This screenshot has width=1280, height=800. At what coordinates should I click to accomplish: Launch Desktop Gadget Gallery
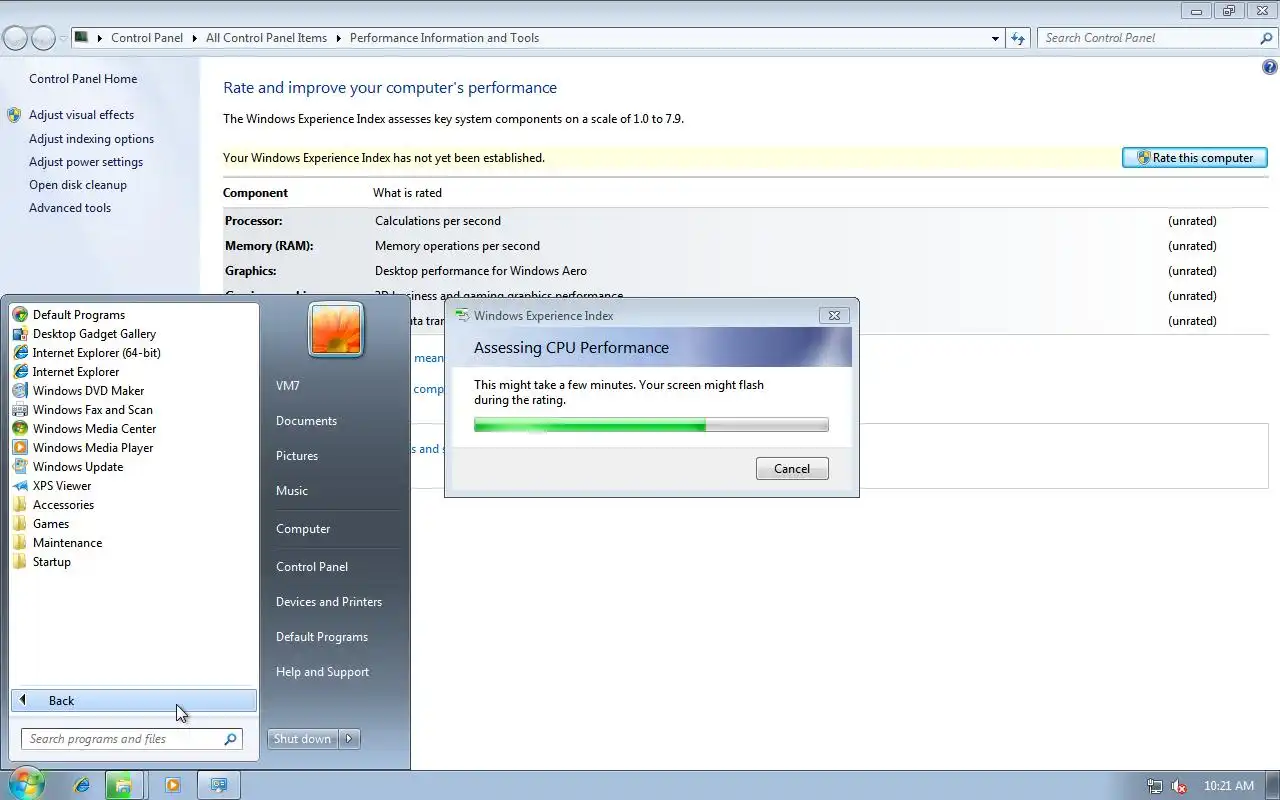94,334
